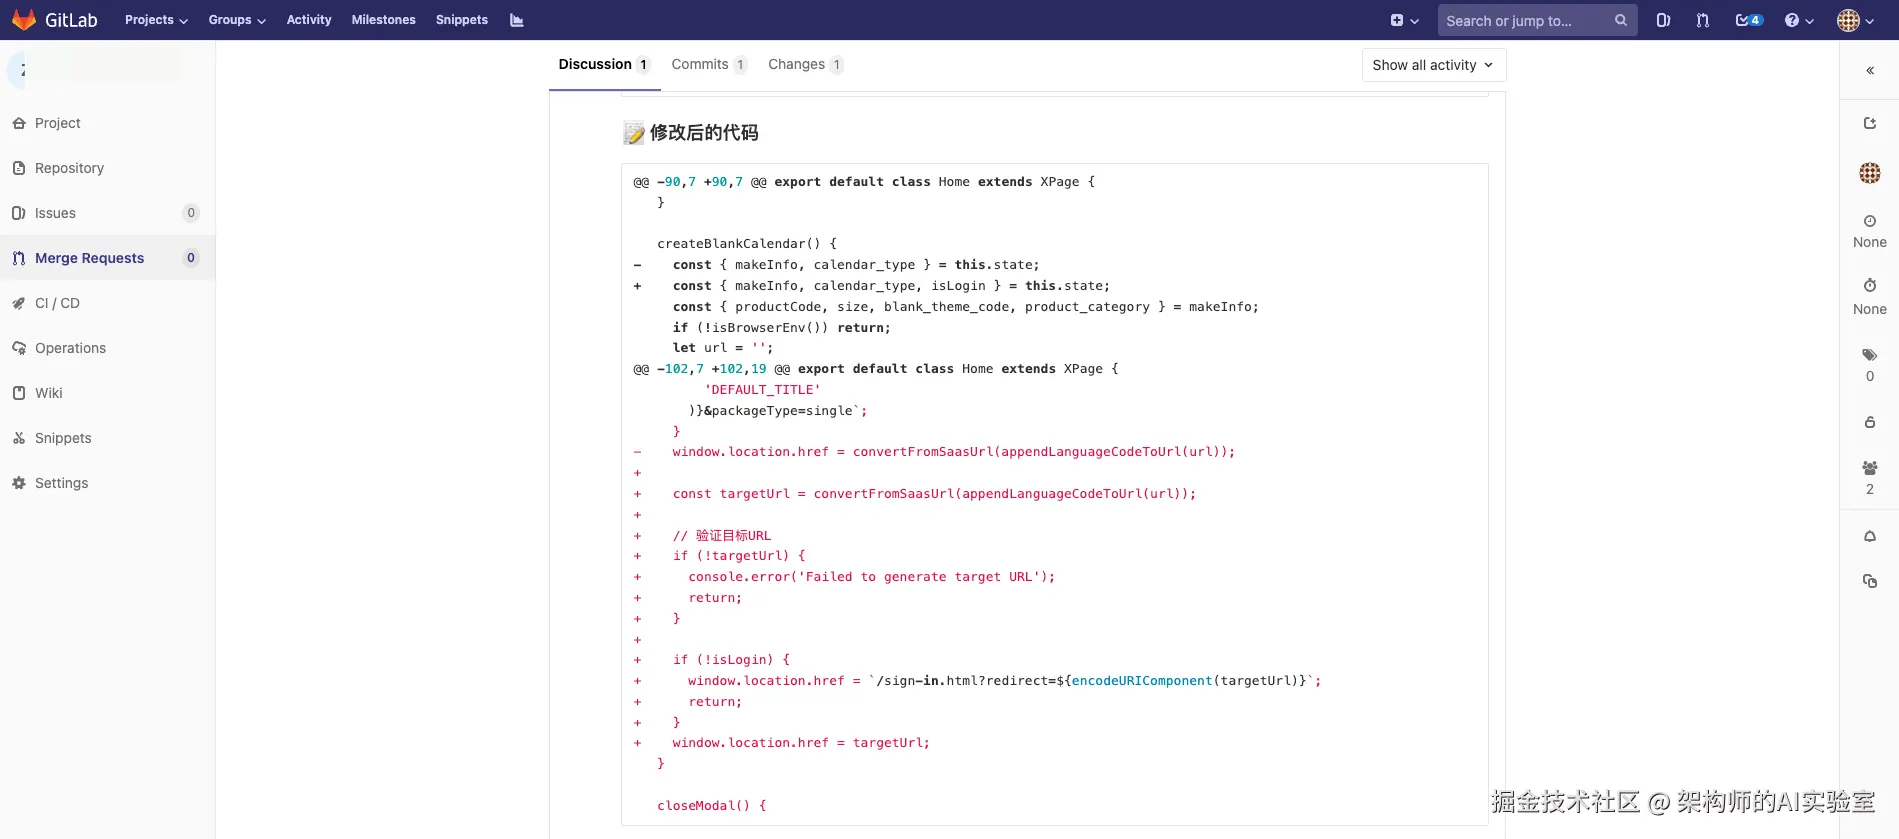Click the milestone clock icon showing None
This screenshot has height=839, width=1899.
tap(1870, 221)
